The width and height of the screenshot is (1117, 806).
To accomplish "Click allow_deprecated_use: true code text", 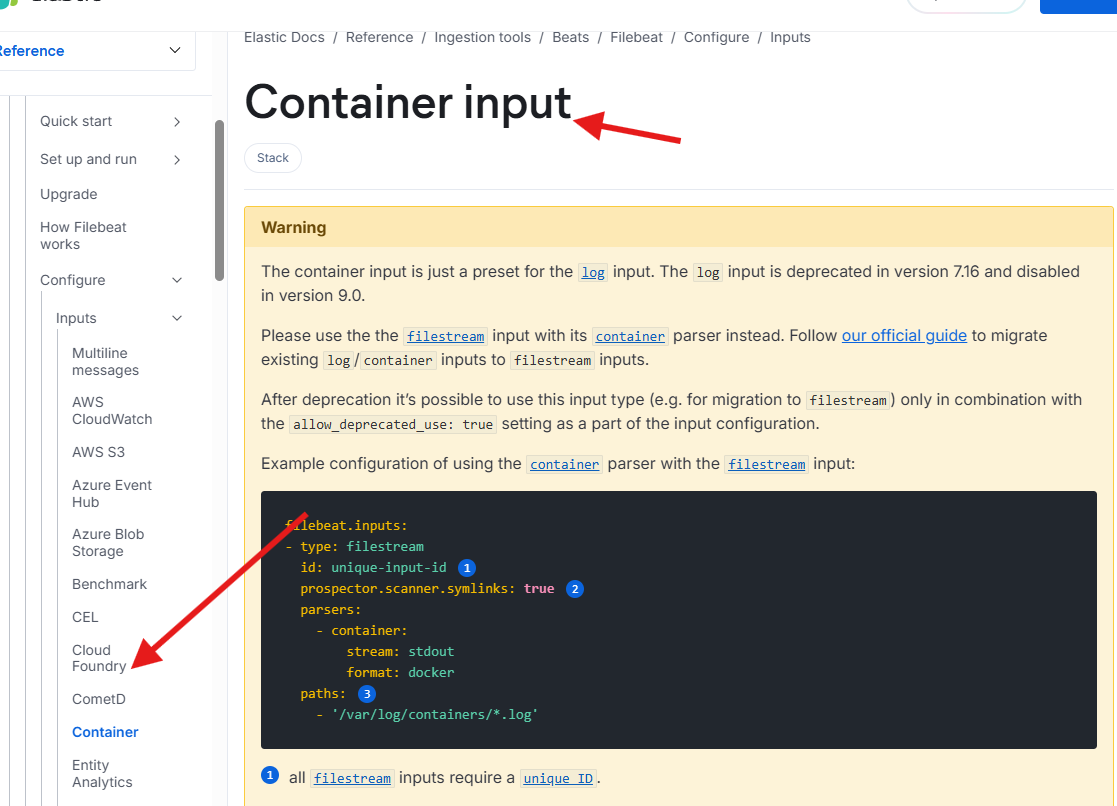I will 393,425.
